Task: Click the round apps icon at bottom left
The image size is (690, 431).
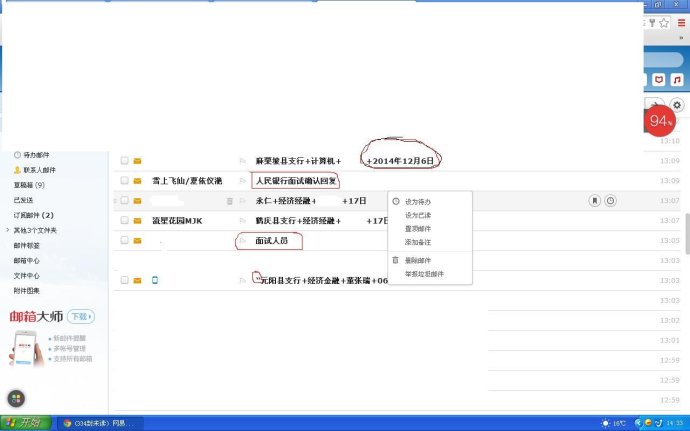Action: click(15, 398)
